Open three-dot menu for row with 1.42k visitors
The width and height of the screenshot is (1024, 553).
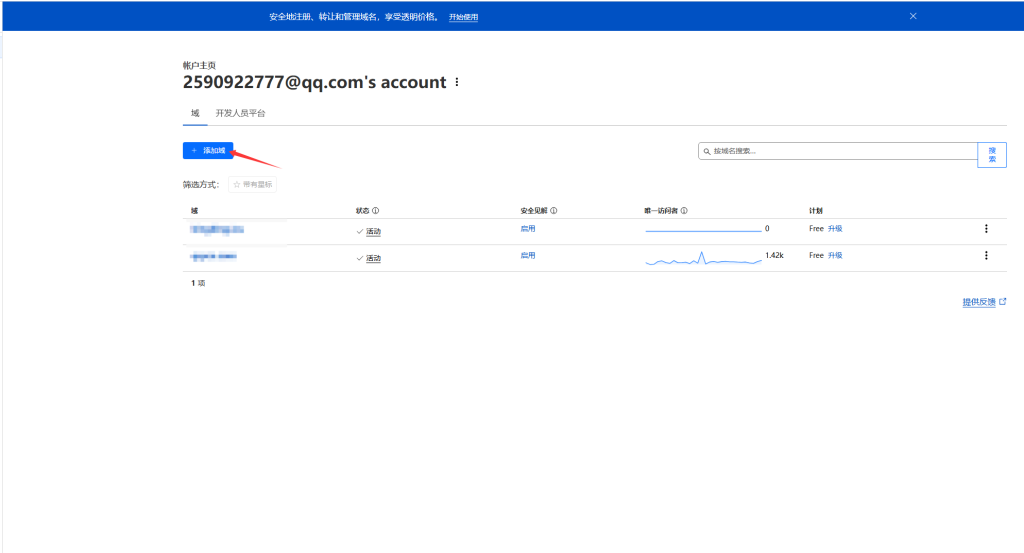(986, 255)
